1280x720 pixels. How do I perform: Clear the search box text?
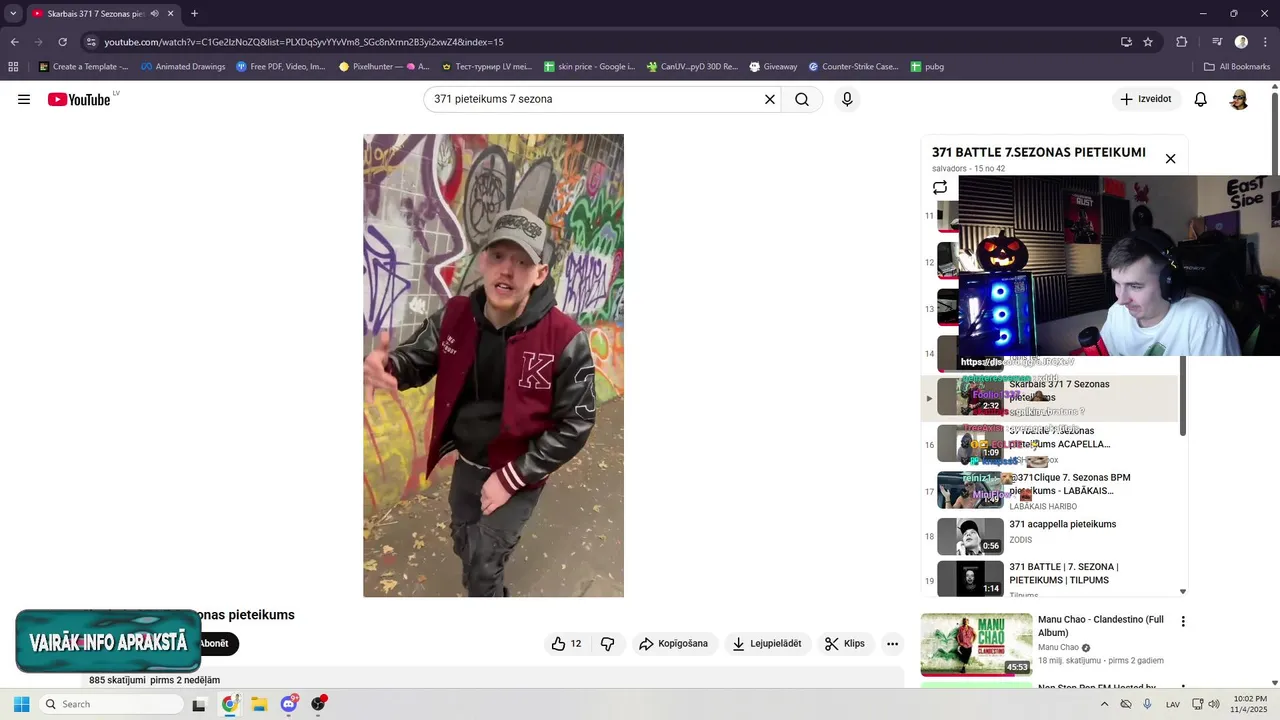point(770,99)
